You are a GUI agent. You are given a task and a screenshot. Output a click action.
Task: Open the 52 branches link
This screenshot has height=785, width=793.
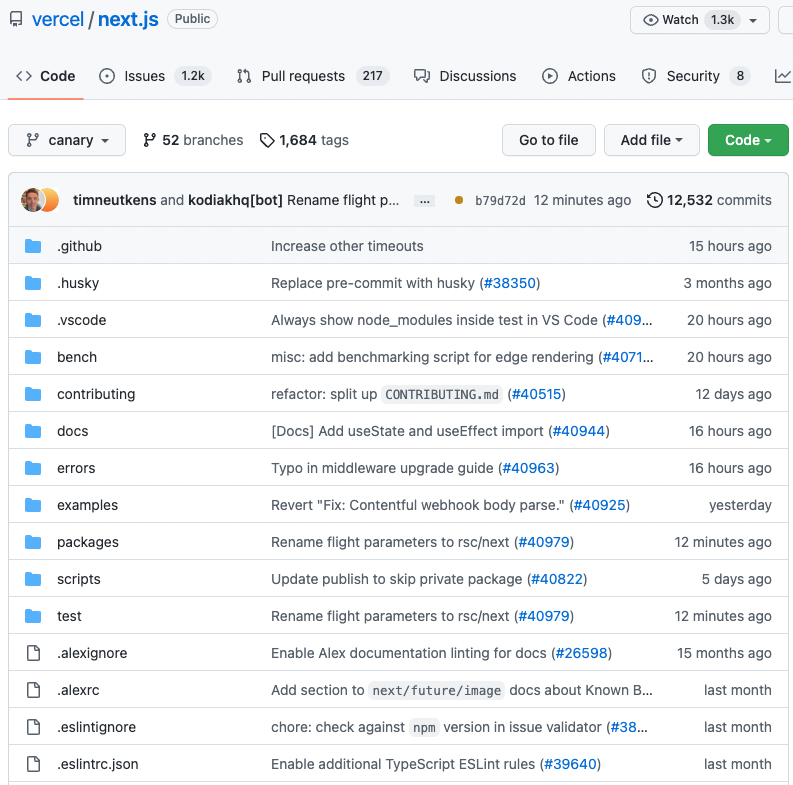[193, 140]
